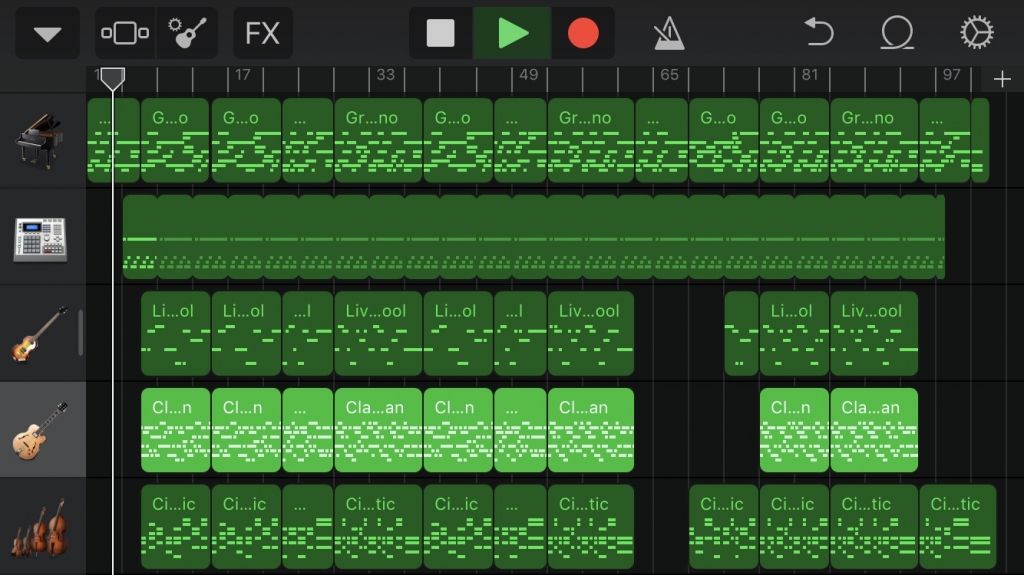Select first 'Cla...an' guitar region
1024x575 pixels.
click(x=378, y=430)
